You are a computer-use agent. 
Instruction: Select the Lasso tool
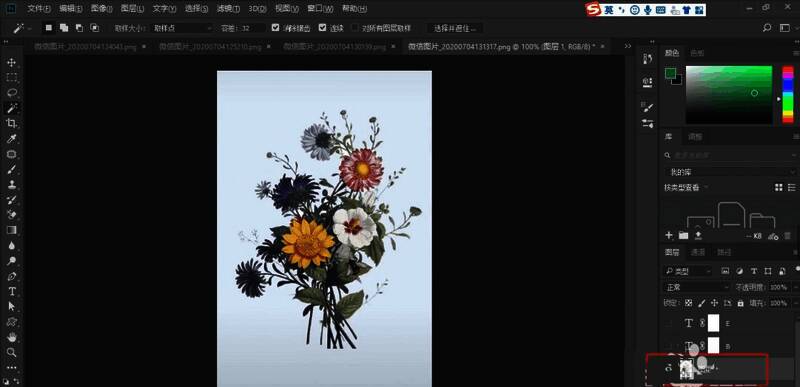coord(11,93)
